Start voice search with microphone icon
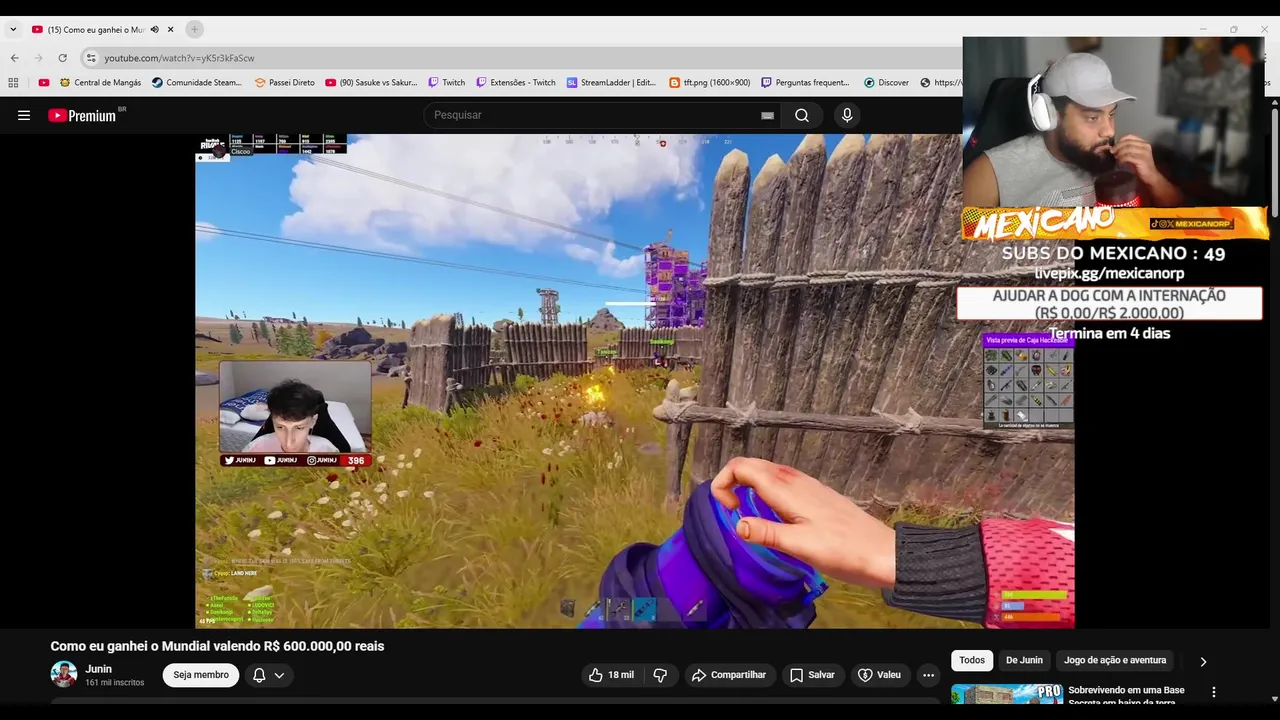Image resolution: width=1280 pixels, height=720 pixels. click(x=847, y=115)
